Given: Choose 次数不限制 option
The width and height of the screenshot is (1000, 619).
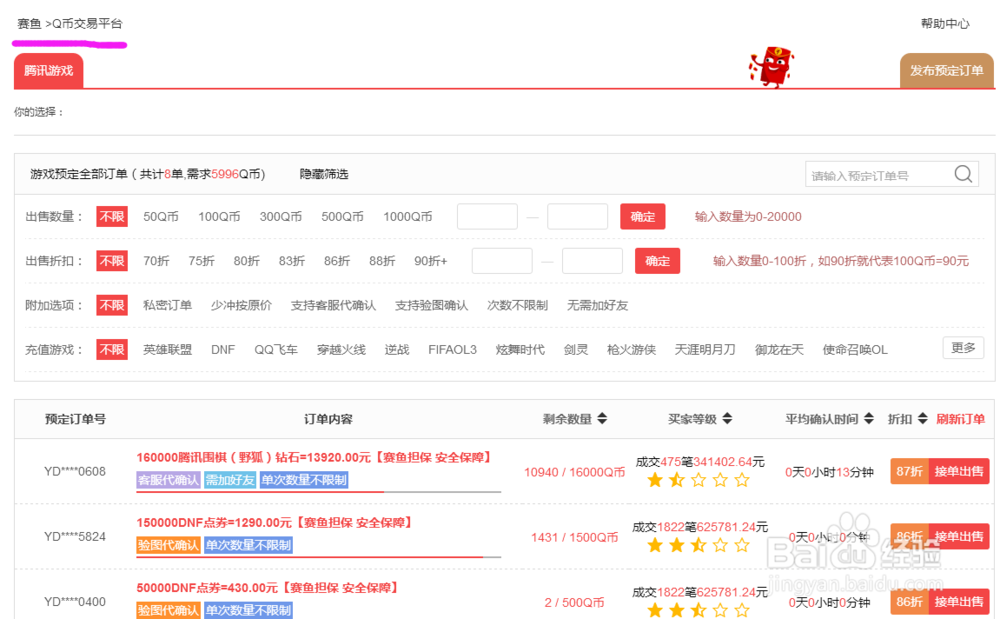Looking at the screenshot, I should (517, 305).
